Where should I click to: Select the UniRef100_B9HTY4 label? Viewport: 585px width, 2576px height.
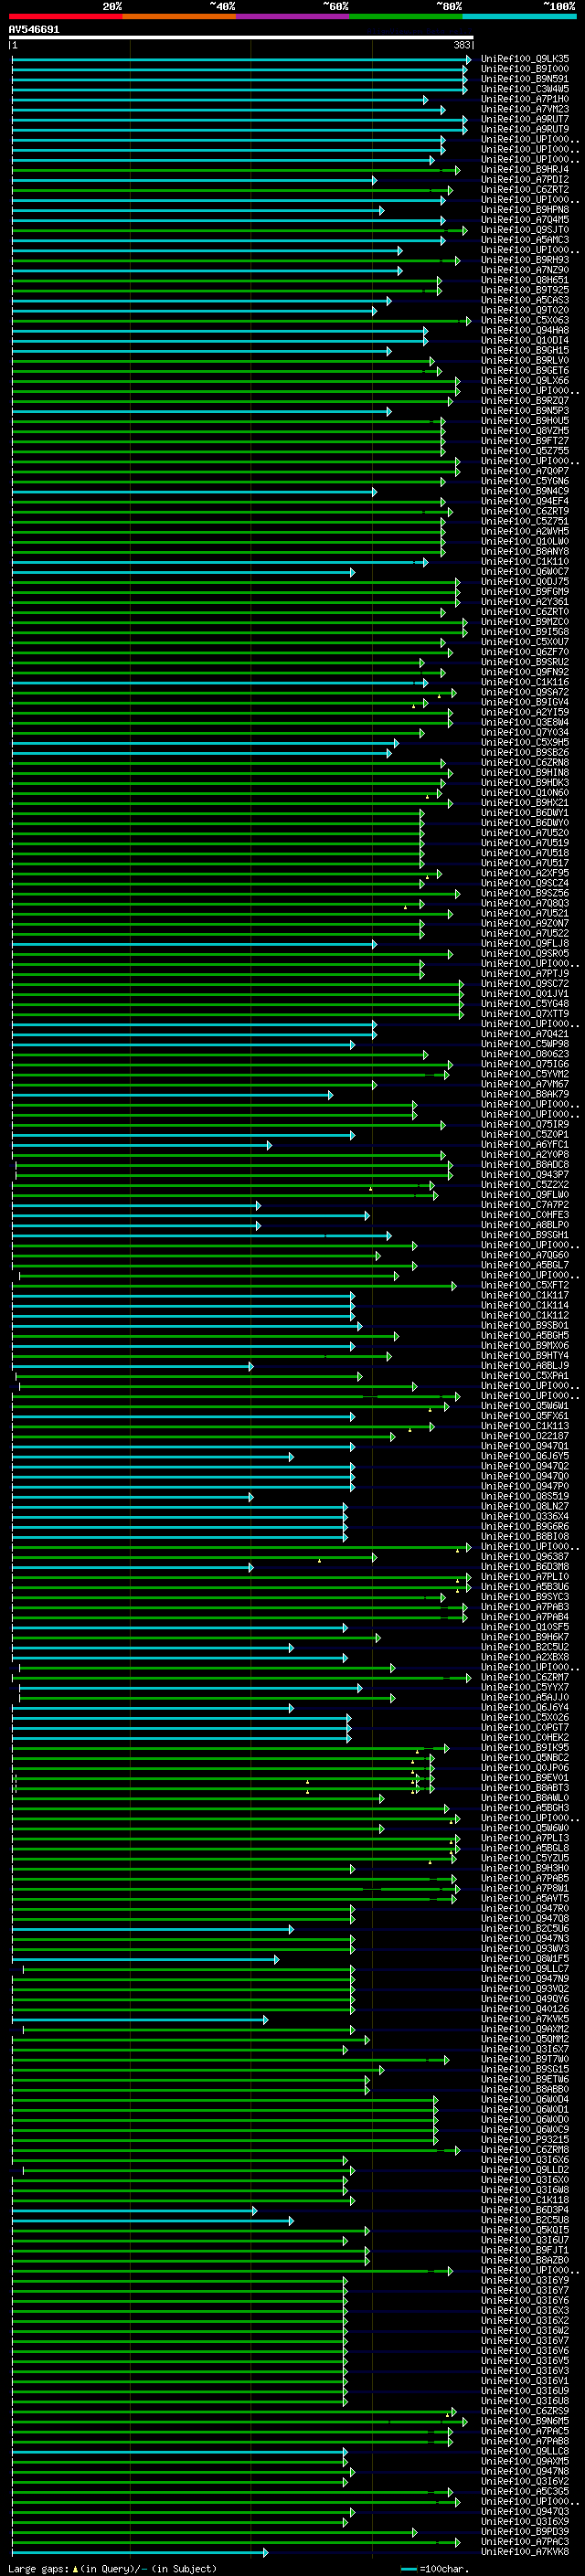(525, 1355)
